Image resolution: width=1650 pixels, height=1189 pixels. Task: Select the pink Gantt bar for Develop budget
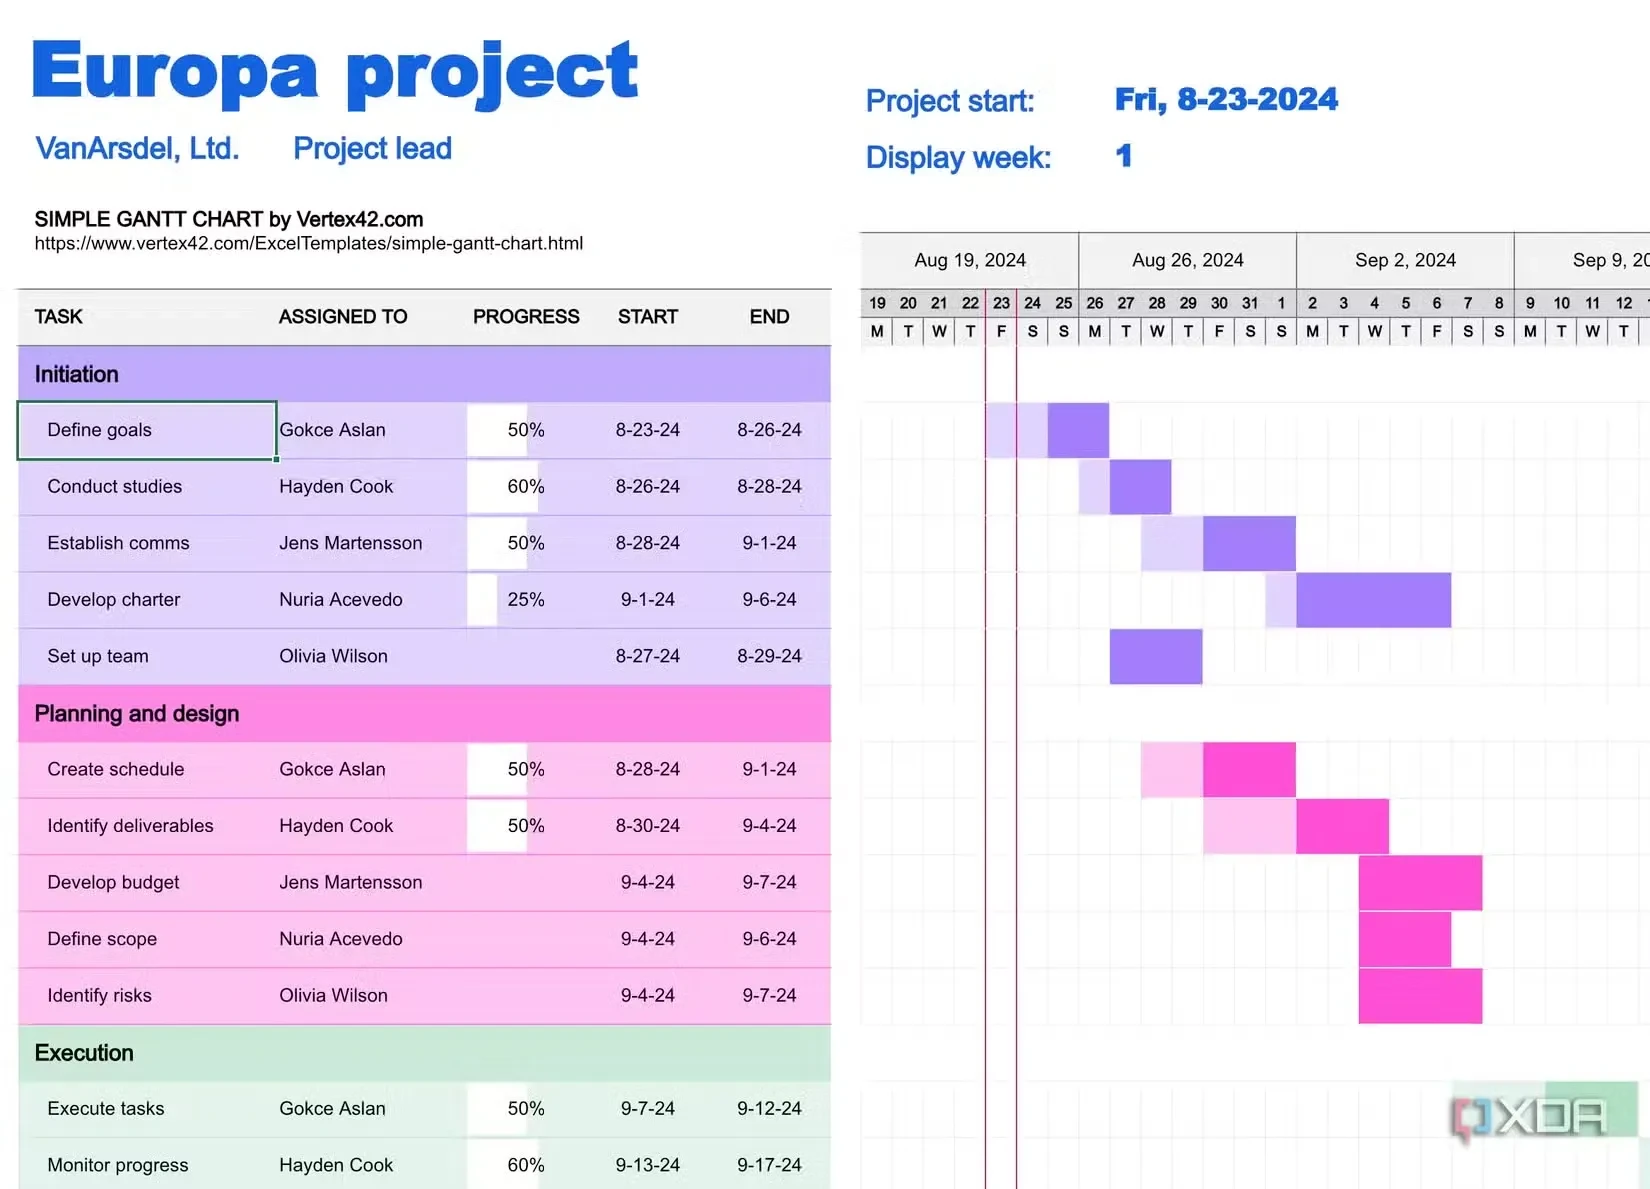pyautogui.click(x=1419, y=882)
